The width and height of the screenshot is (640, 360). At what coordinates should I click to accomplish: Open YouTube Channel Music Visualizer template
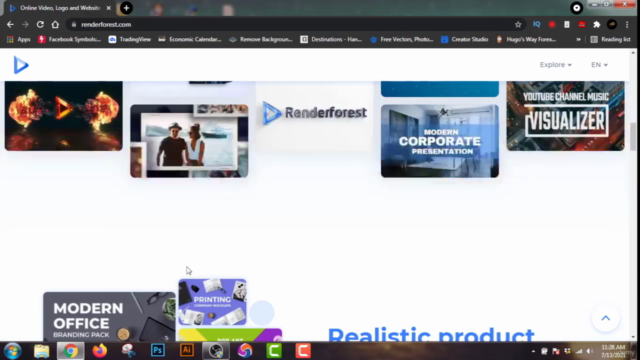pos(565,116)
